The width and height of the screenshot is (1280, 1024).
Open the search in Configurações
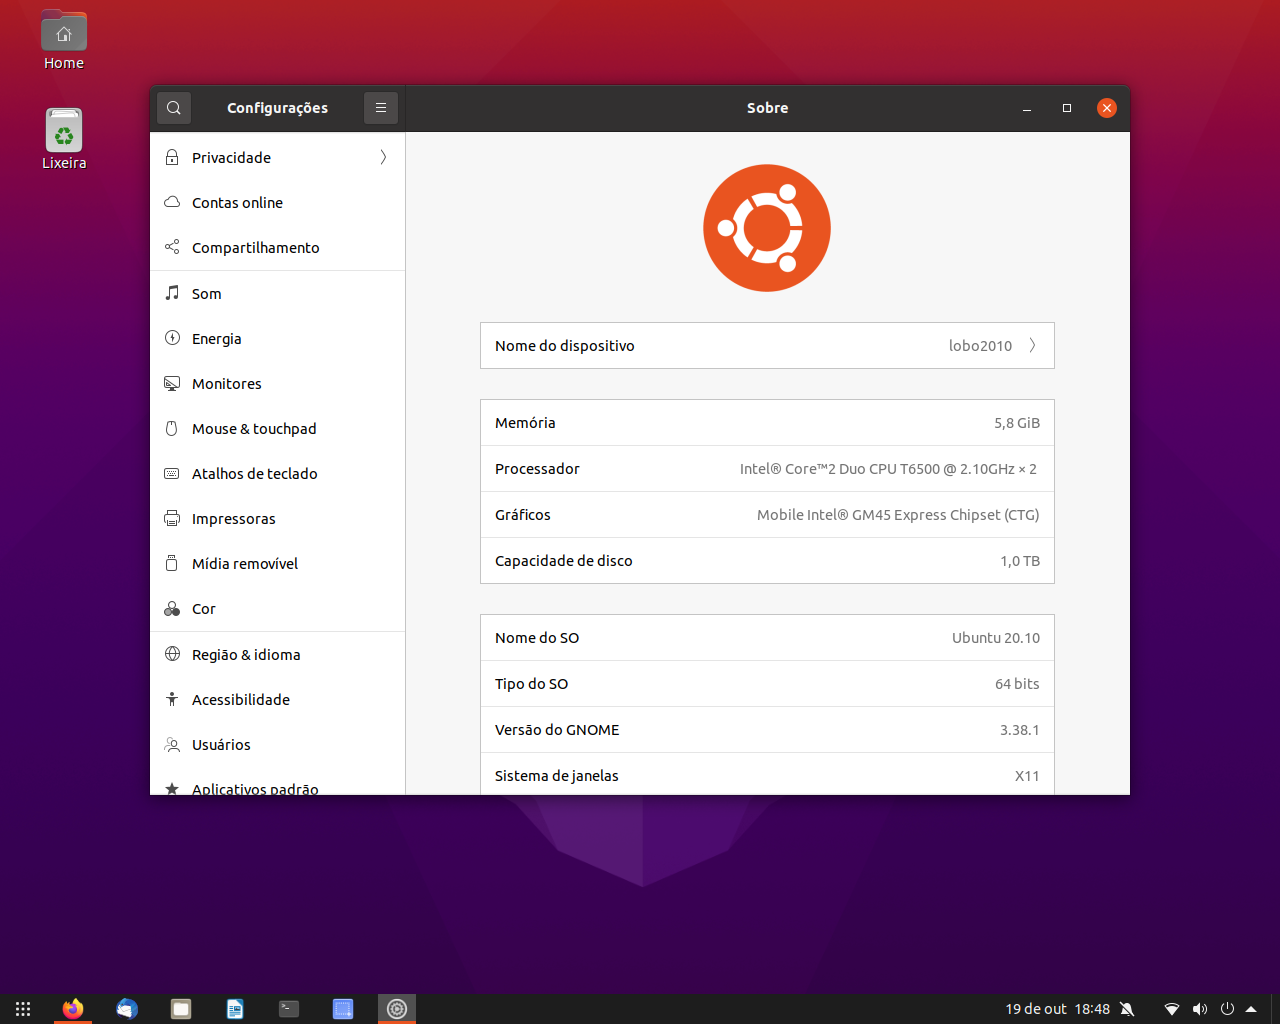pyautogui.click(x=173, y=107)
